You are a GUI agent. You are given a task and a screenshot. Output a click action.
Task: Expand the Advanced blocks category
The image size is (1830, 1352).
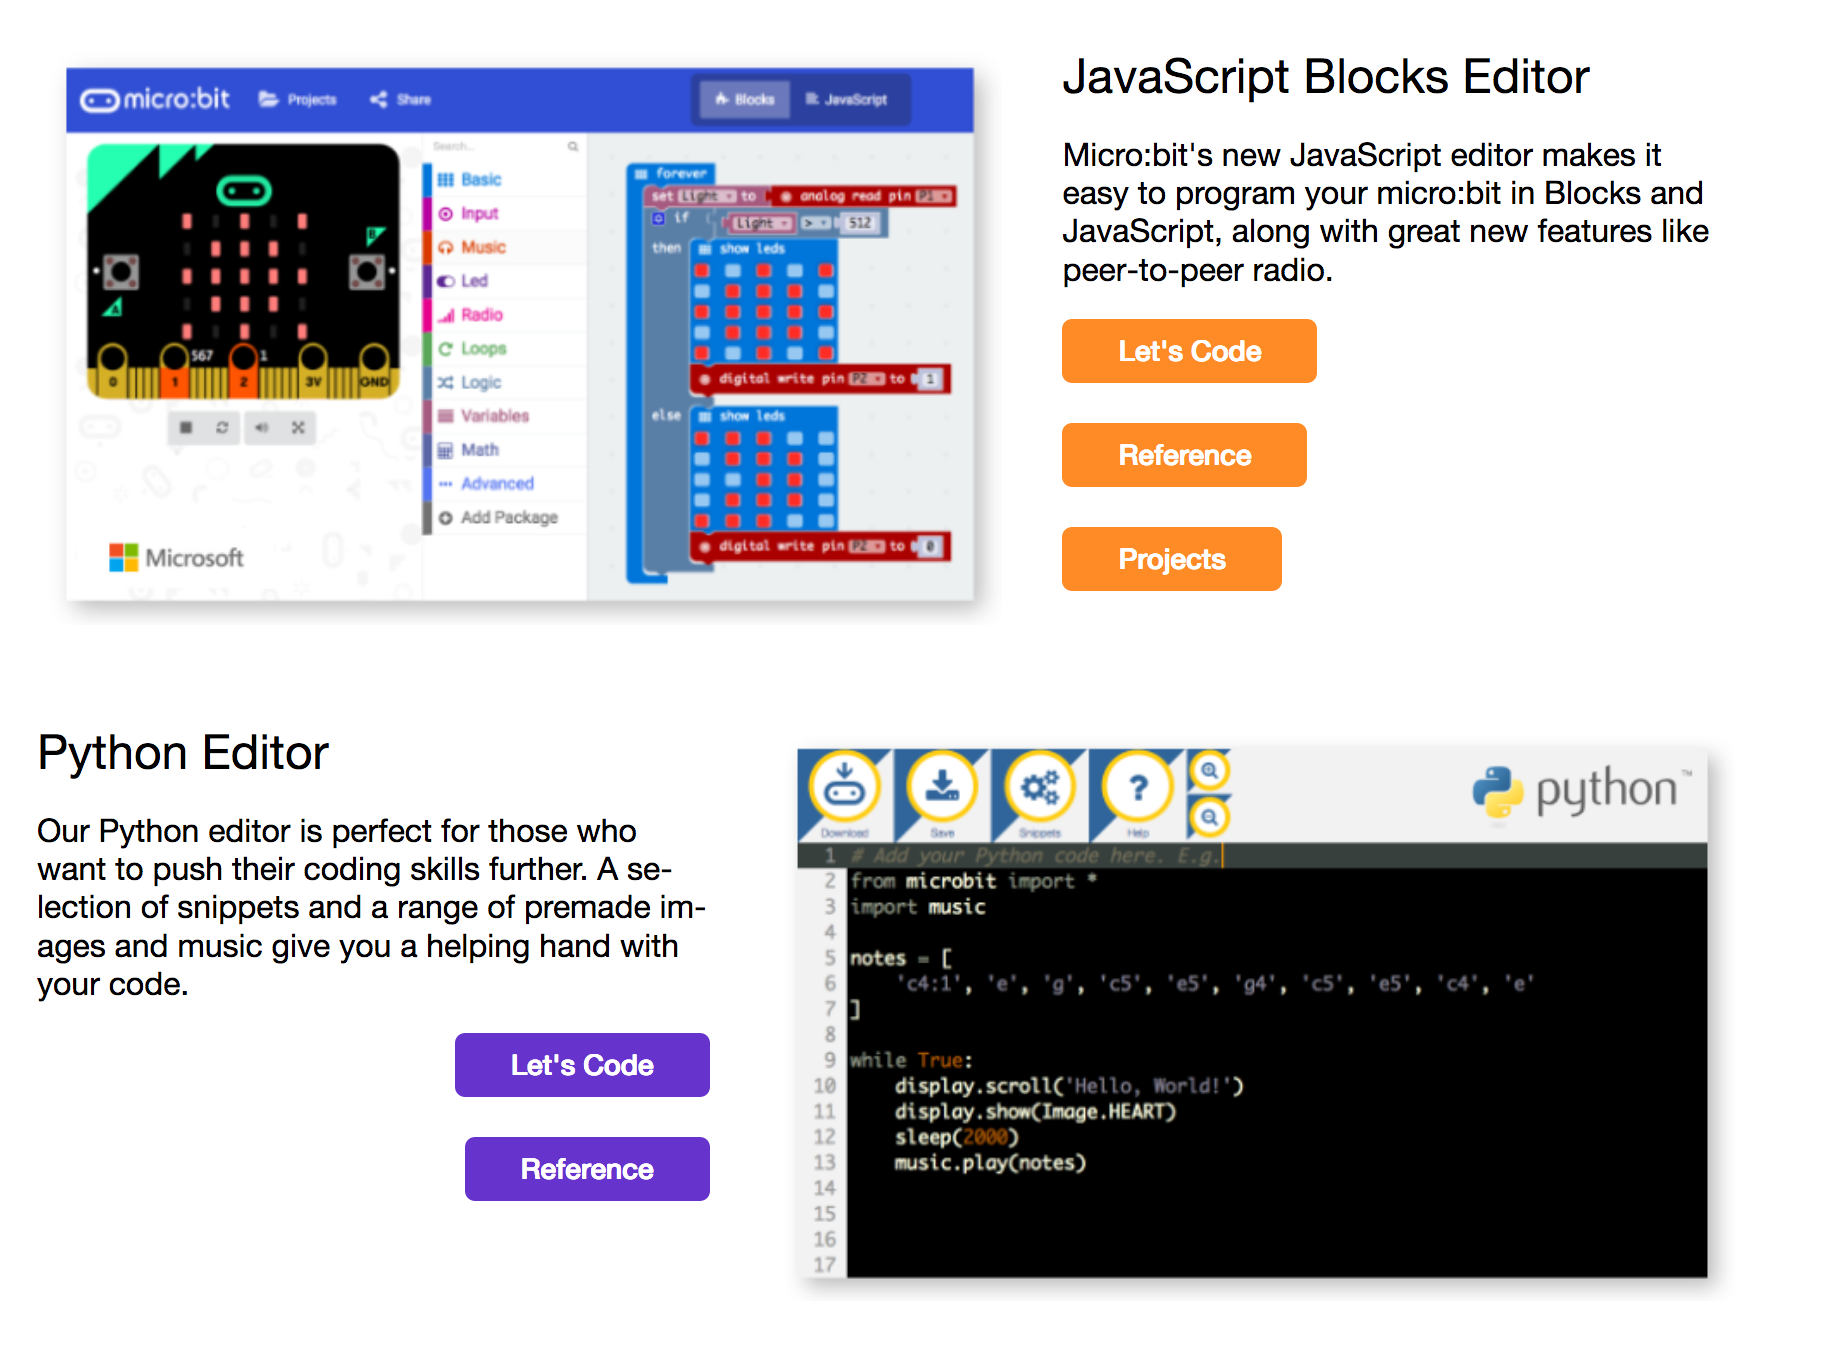(496, 484)
